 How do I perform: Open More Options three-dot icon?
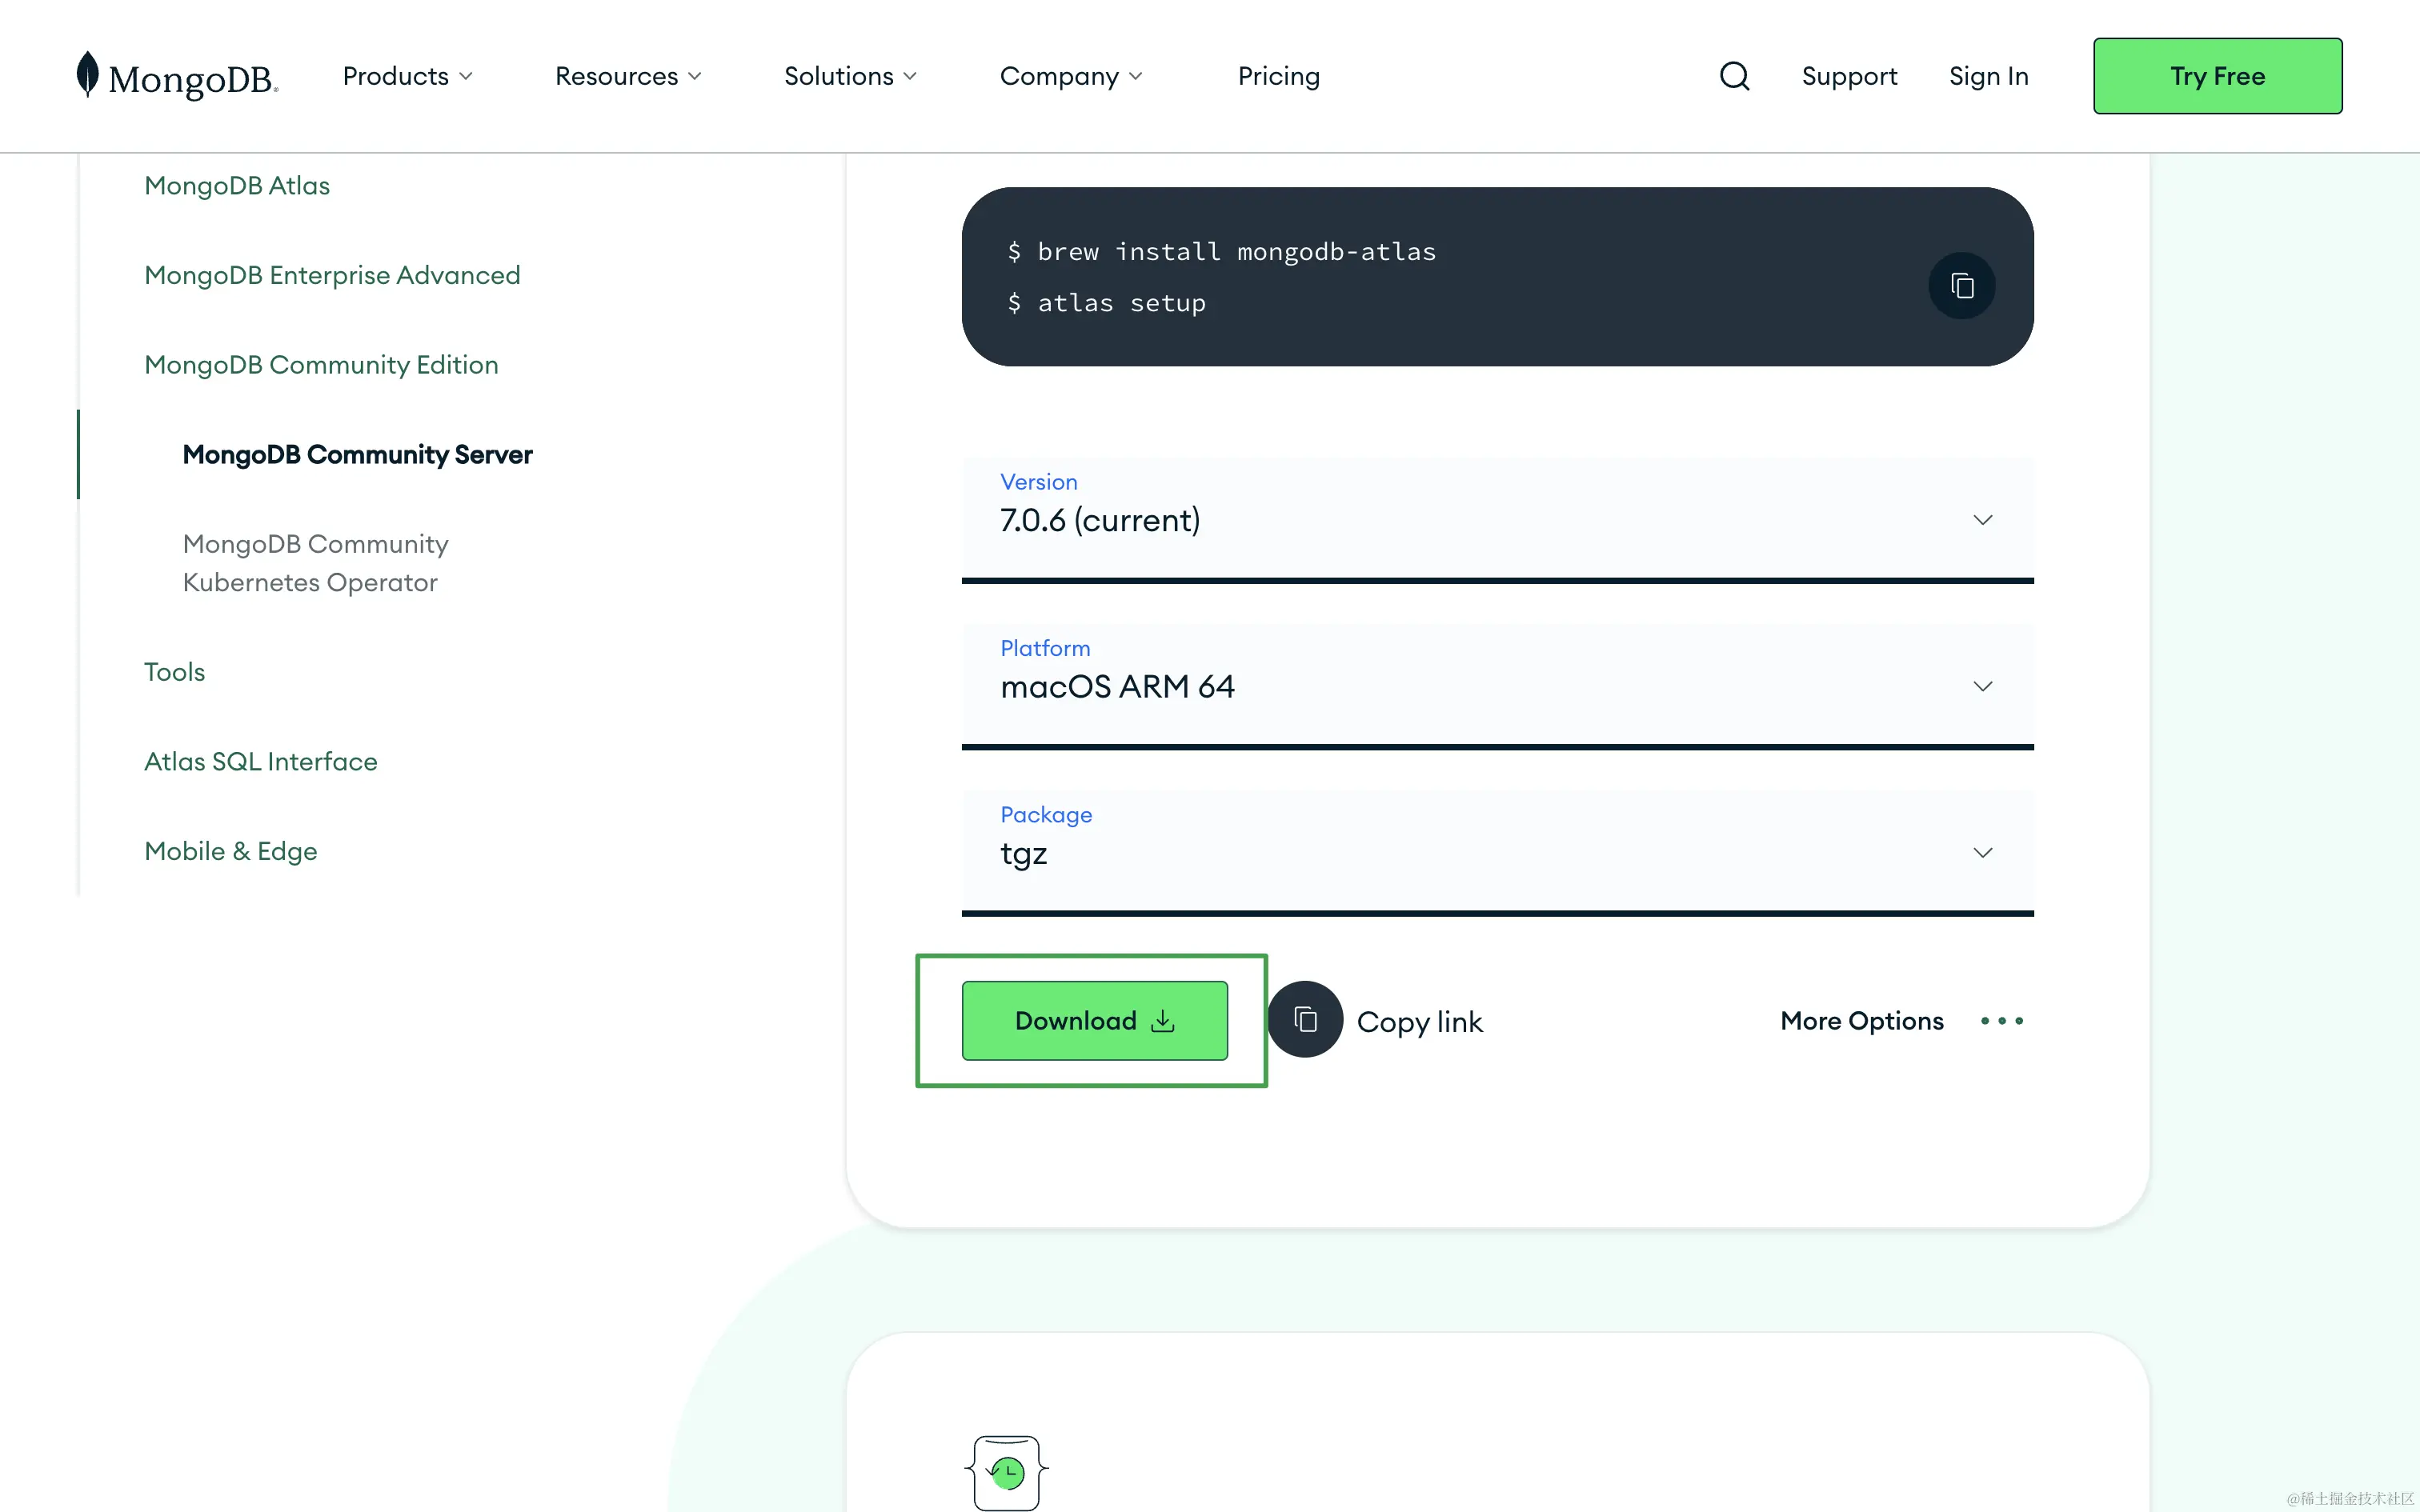point(2001,1021)
